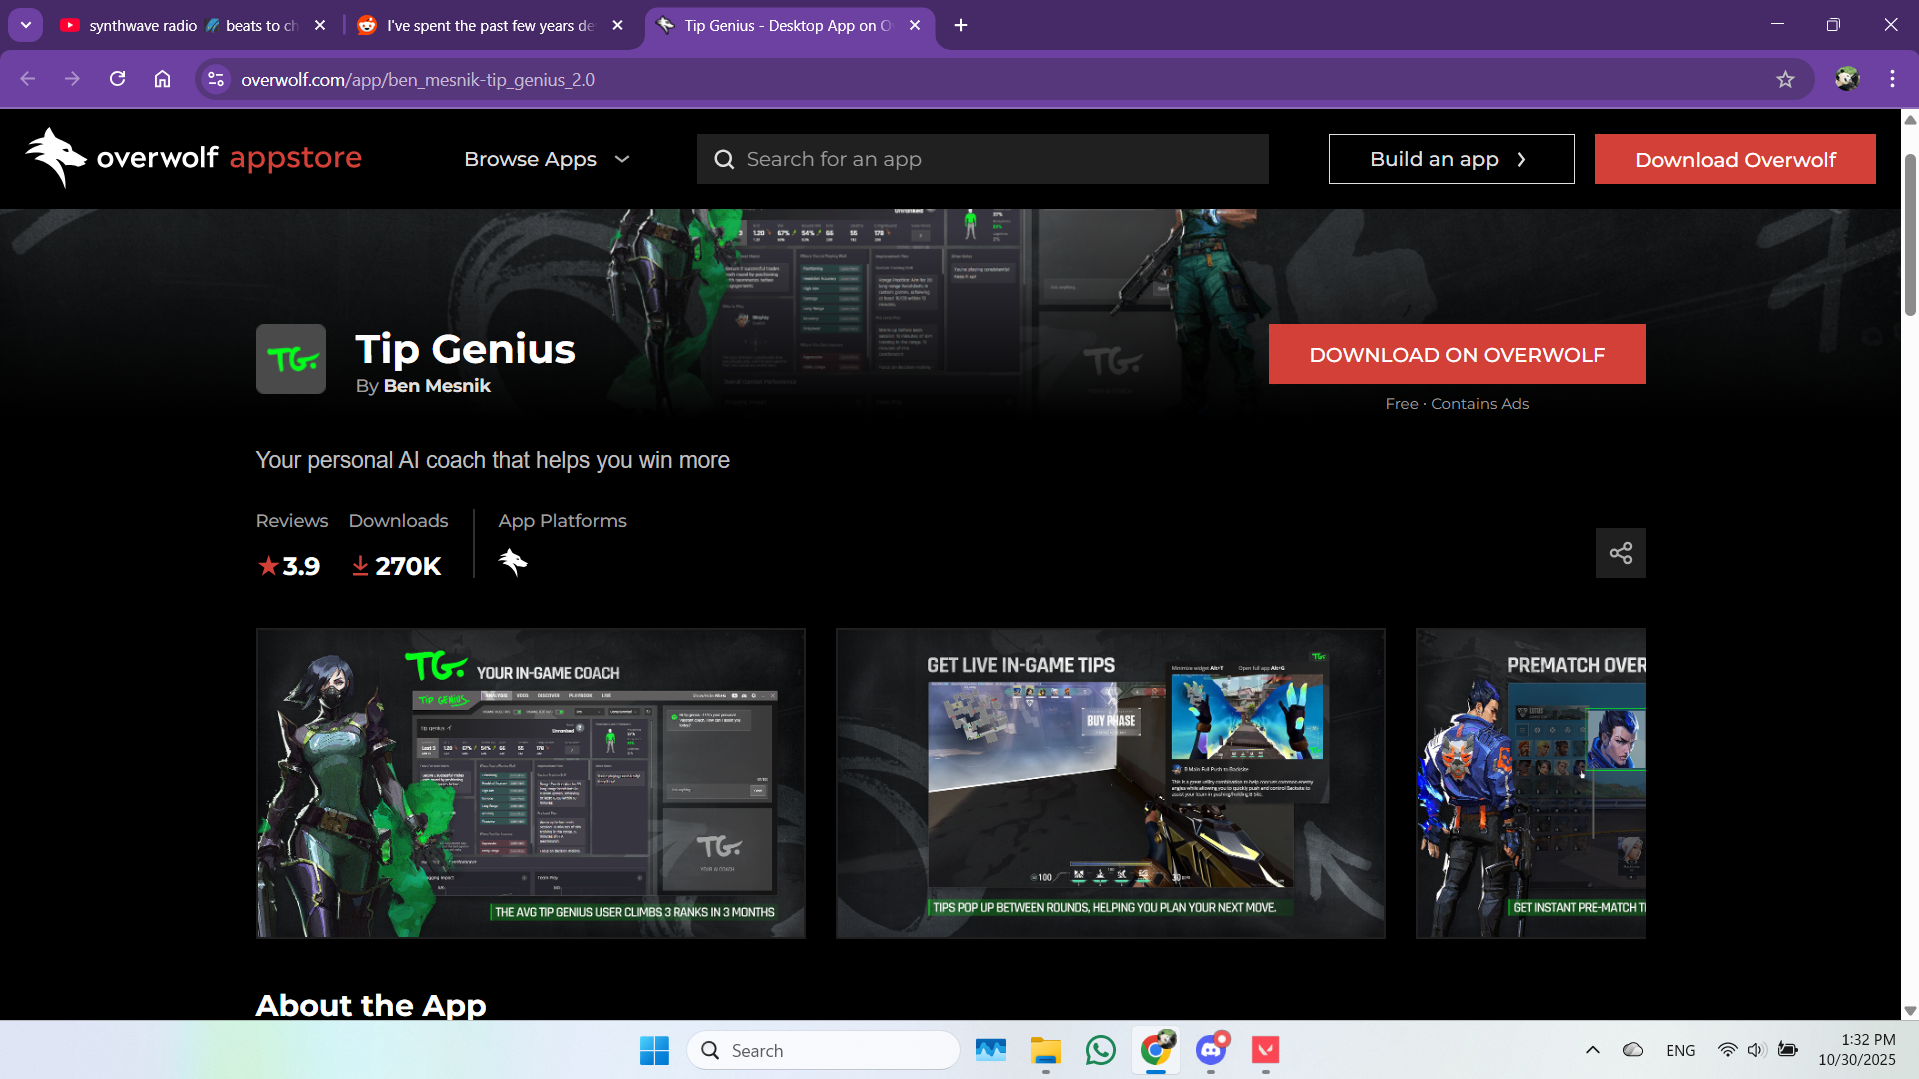This screenshot has height=1079, width=1919.
Task: Open the 'Your In-Game Coach' screenshot
Action: pyautogui.click(x=531, y=783)
